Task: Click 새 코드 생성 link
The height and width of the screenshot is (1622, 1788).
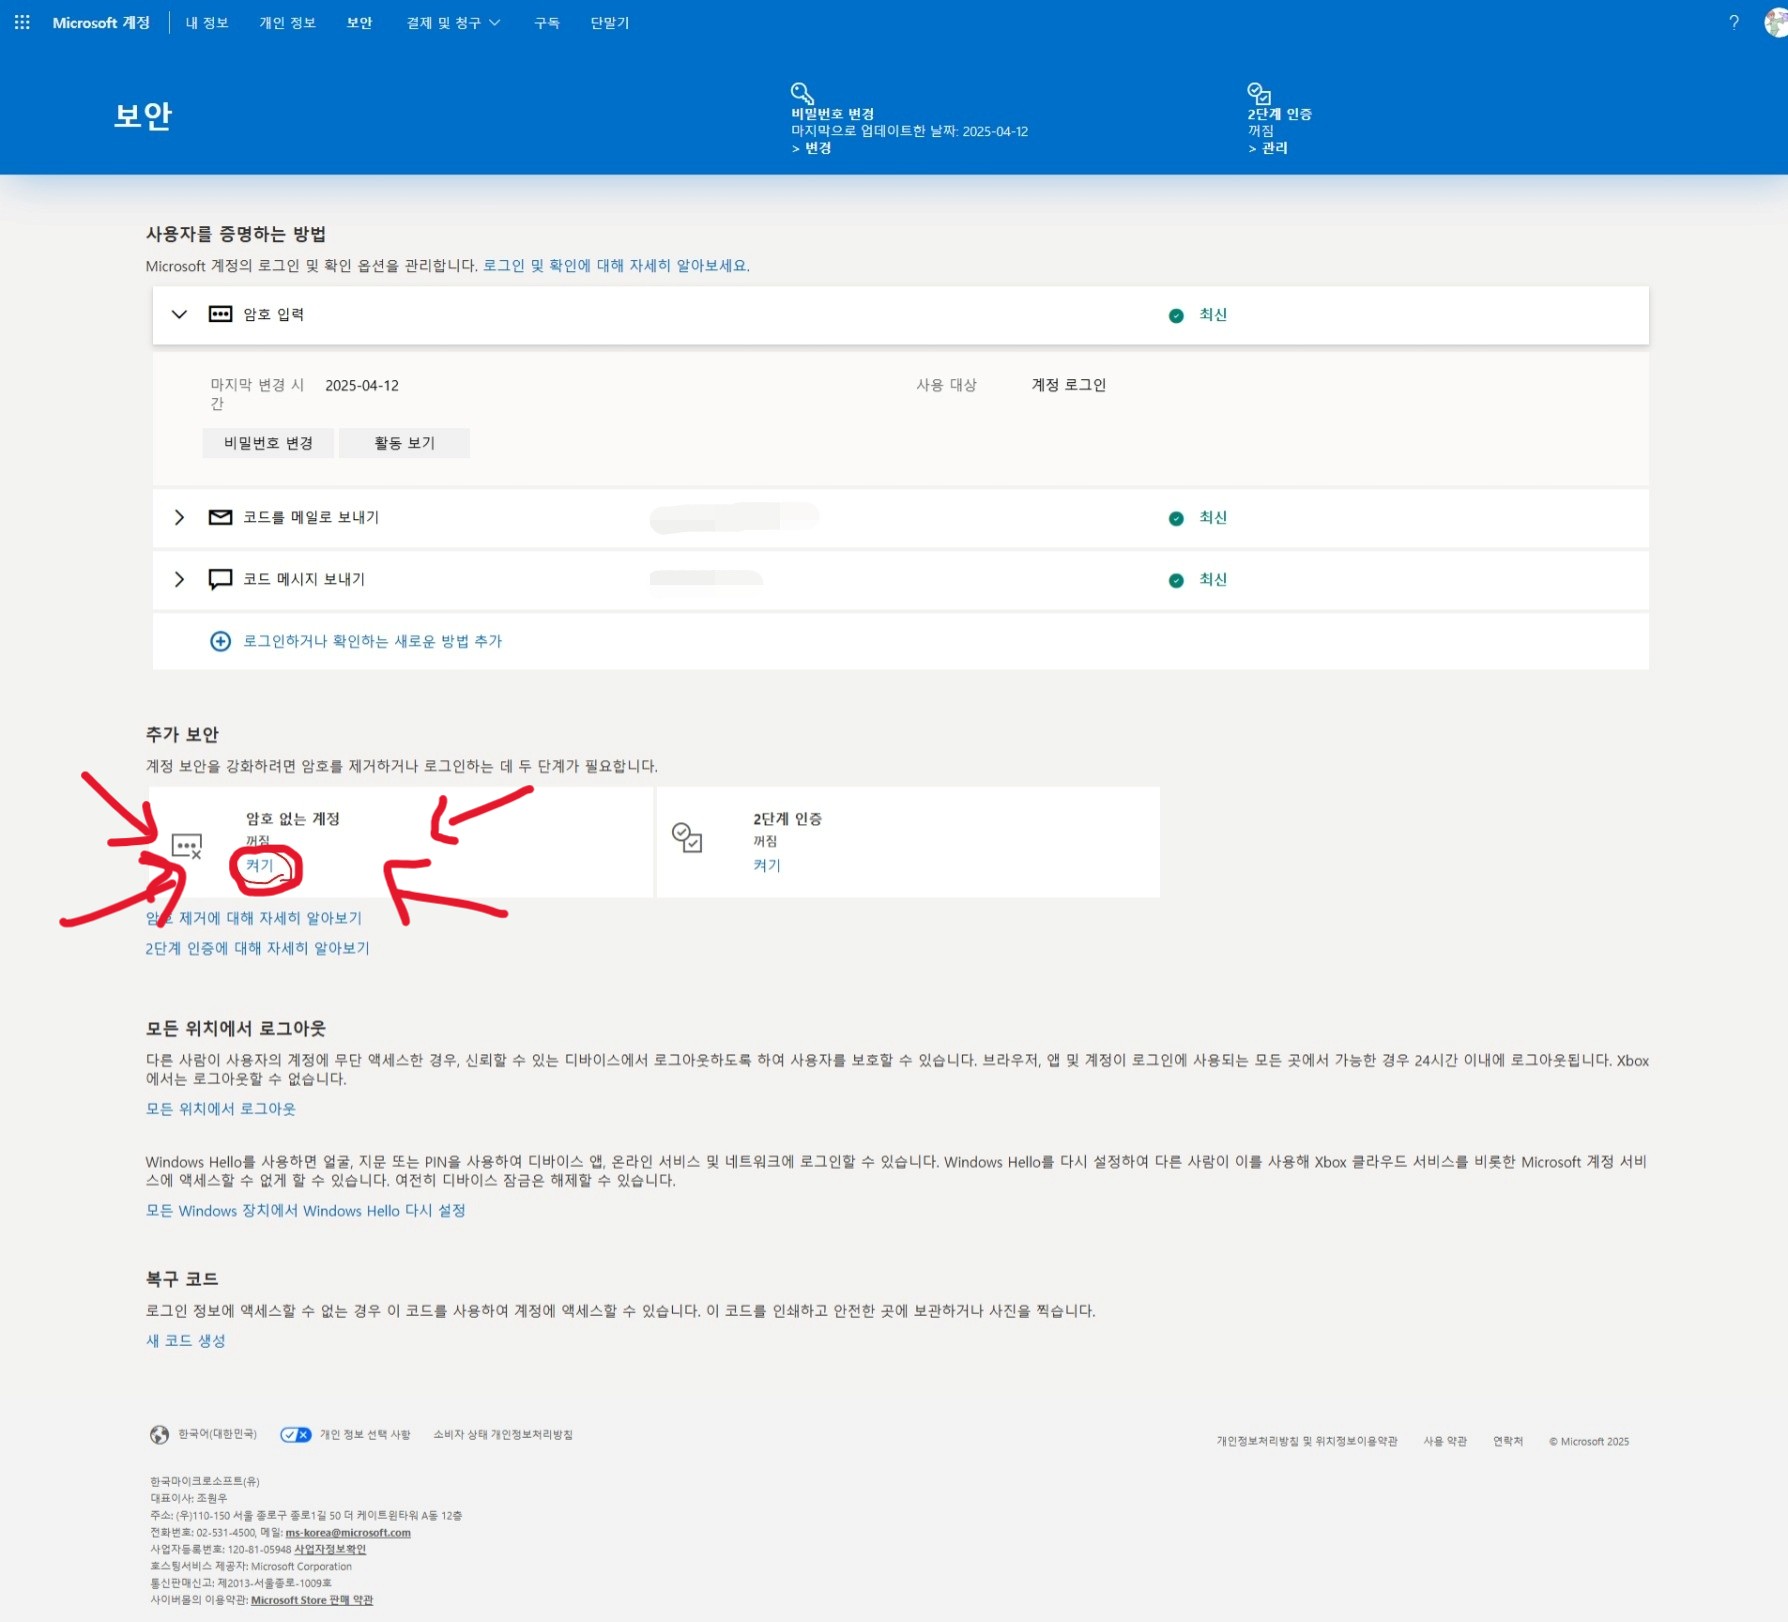Action: click(186, 1341)
